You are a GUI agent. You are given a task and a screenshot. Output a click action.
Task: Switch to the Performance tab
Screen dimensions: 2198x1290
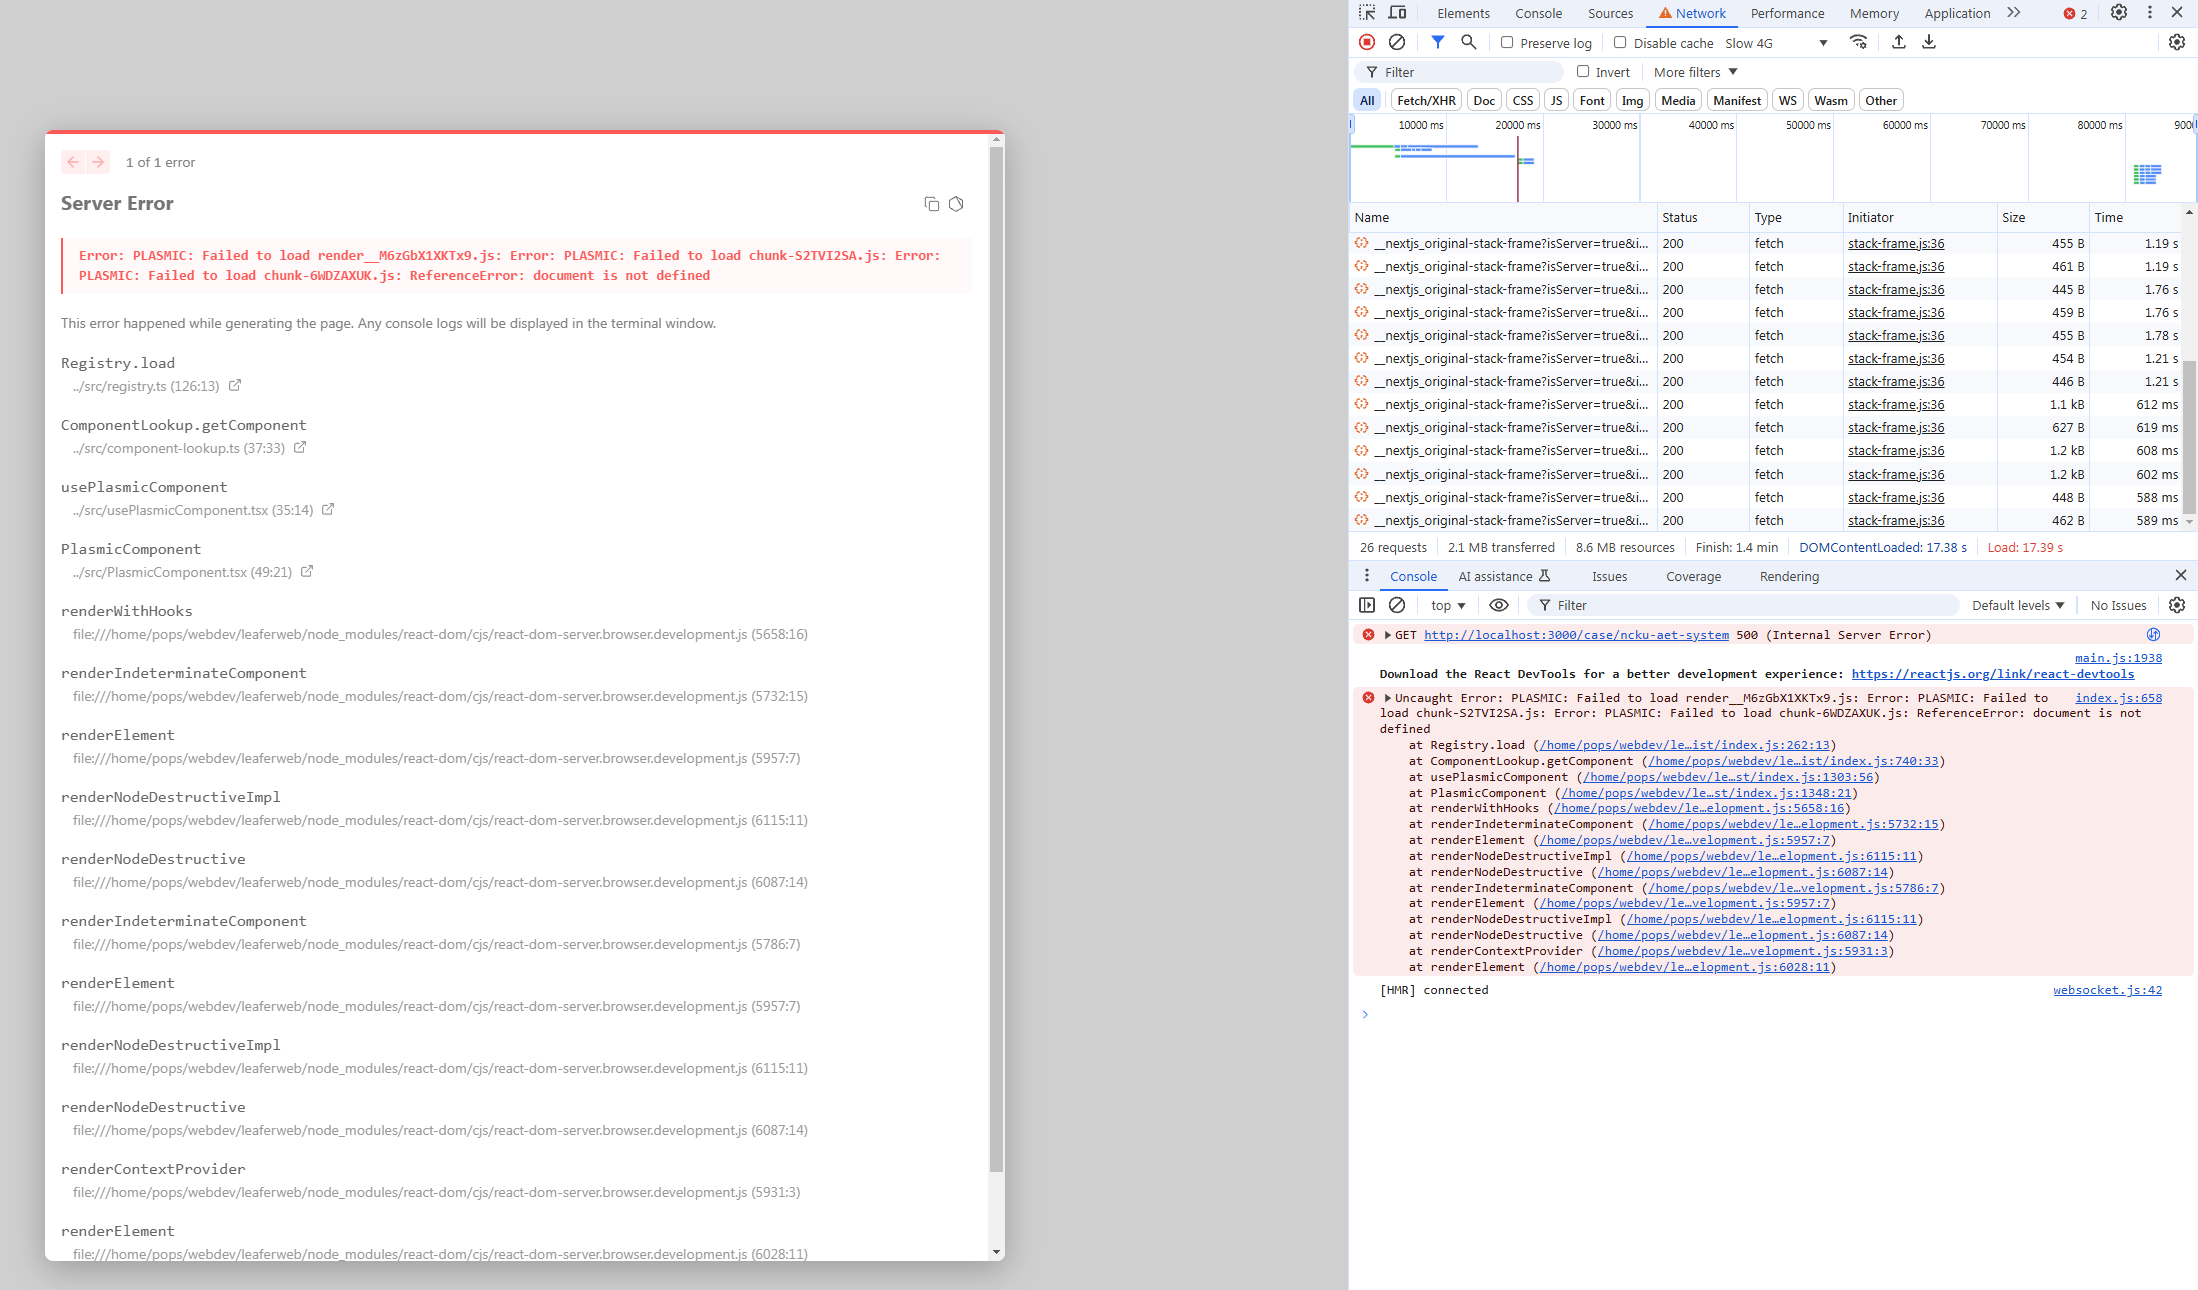point(1787,13)
